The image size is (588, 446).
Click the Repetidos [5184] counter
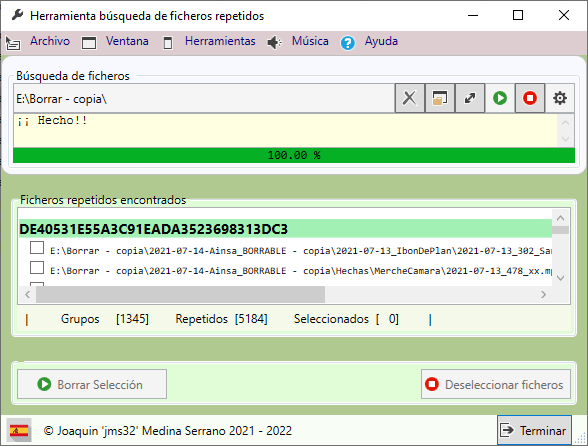pos(221,319)
